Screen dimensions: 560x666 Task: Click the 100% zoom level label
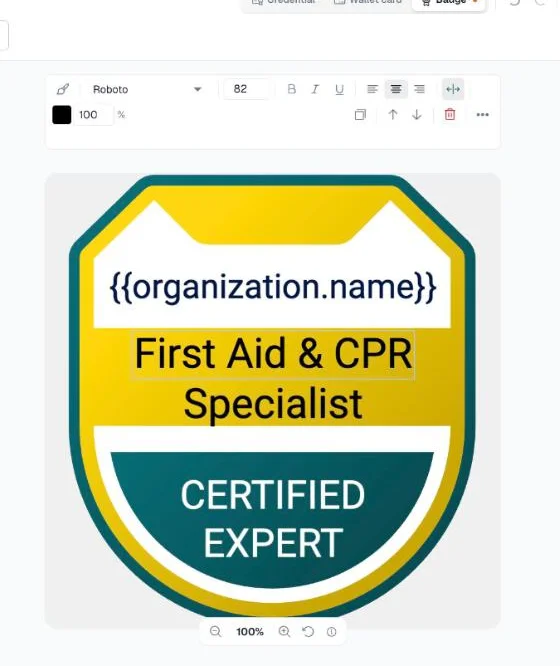(250, 632)
